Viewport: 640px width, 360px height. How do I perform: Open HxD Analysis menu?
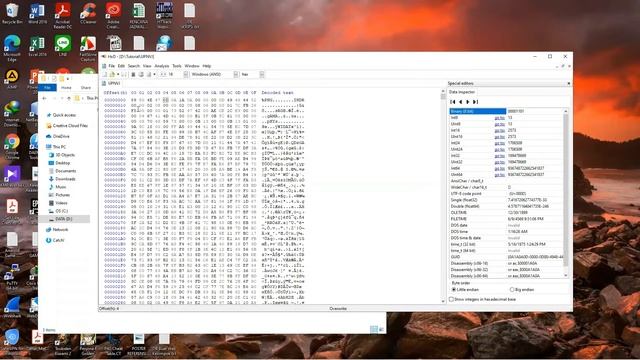click(162, 66)
